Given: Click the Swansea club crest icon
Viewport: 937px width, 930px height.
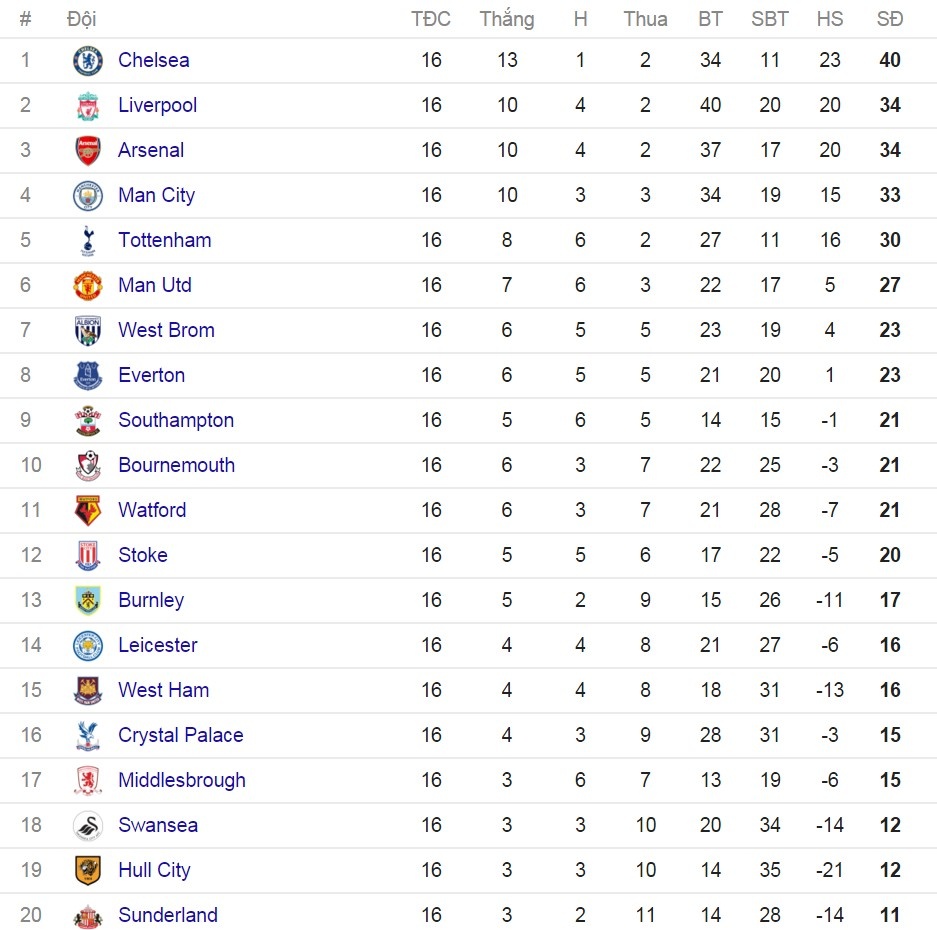Looking at the screenshot, I should pyautogui.click(x=88, y=826).
